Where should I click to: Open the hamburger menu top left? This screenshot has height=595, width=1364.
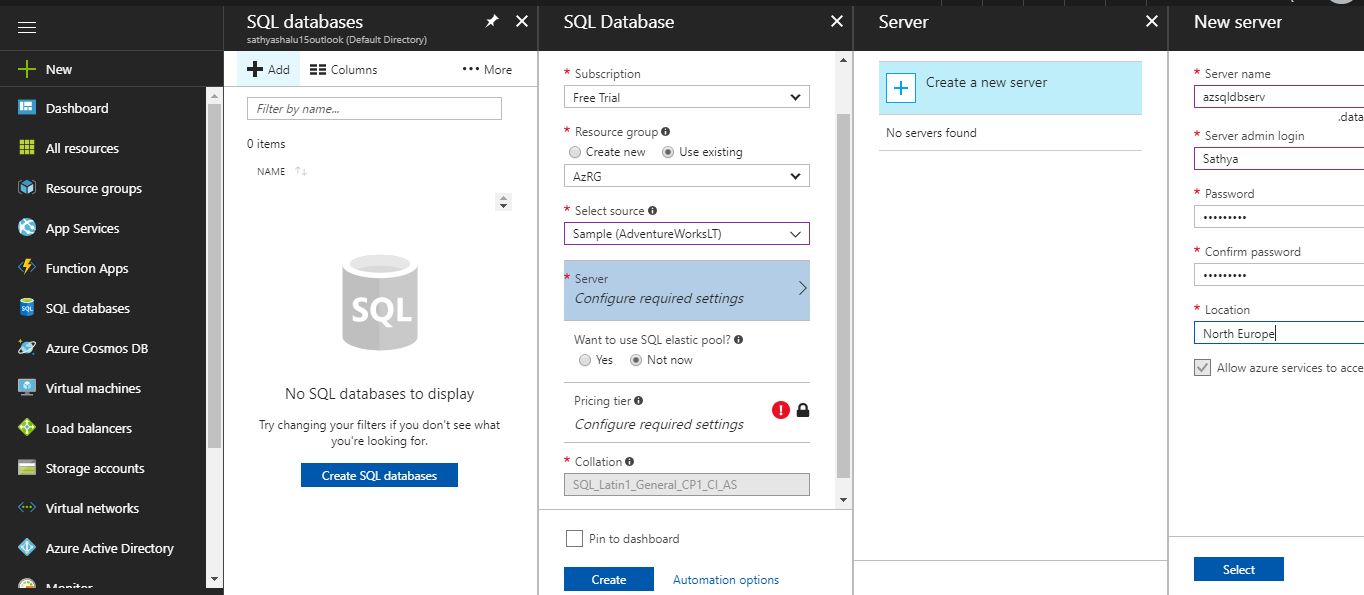tap(27, 27)
